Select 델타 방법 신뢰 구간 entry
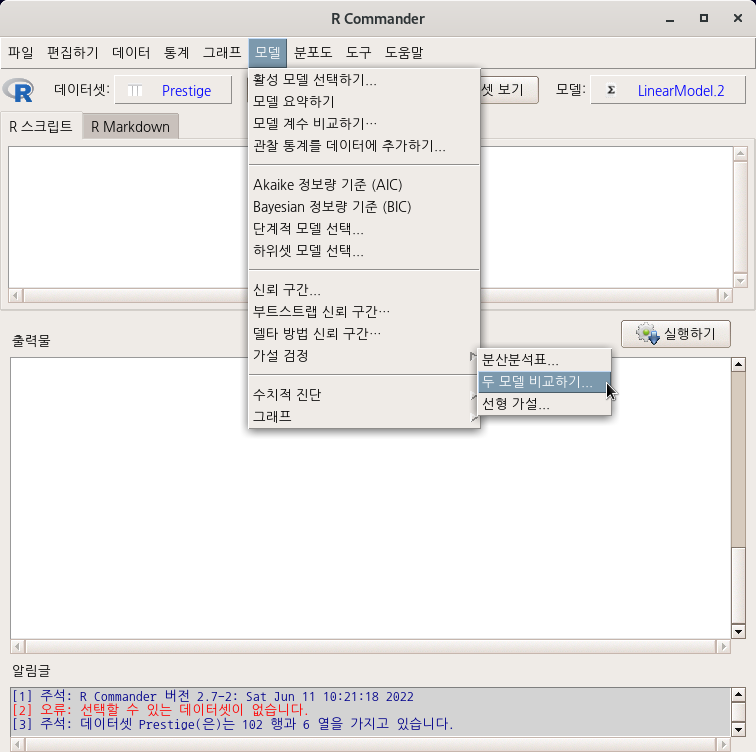Image resolution: width=756 pixels, height=752 pixels. [364, 334]
